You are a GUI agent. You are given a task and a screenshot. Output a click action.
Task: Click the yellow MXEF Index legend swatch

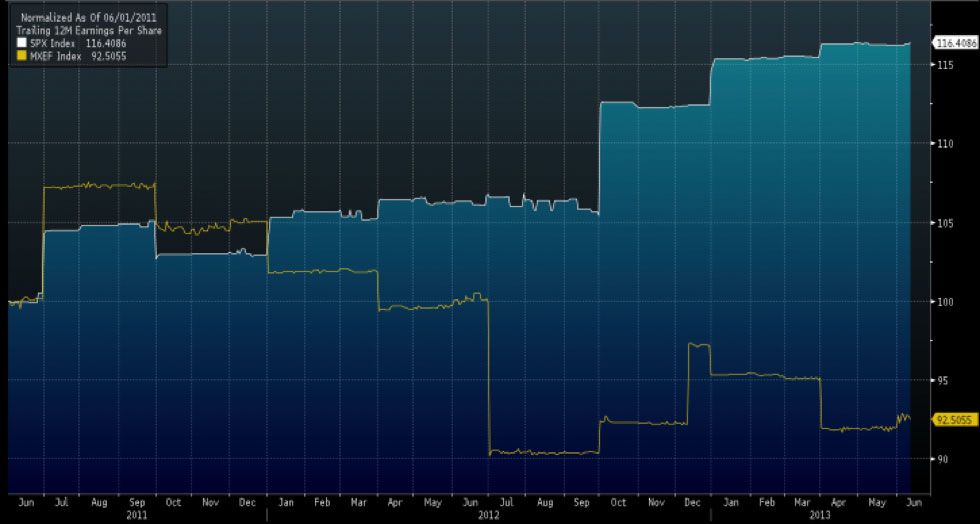pyautogui.click(x=21, y=56)
